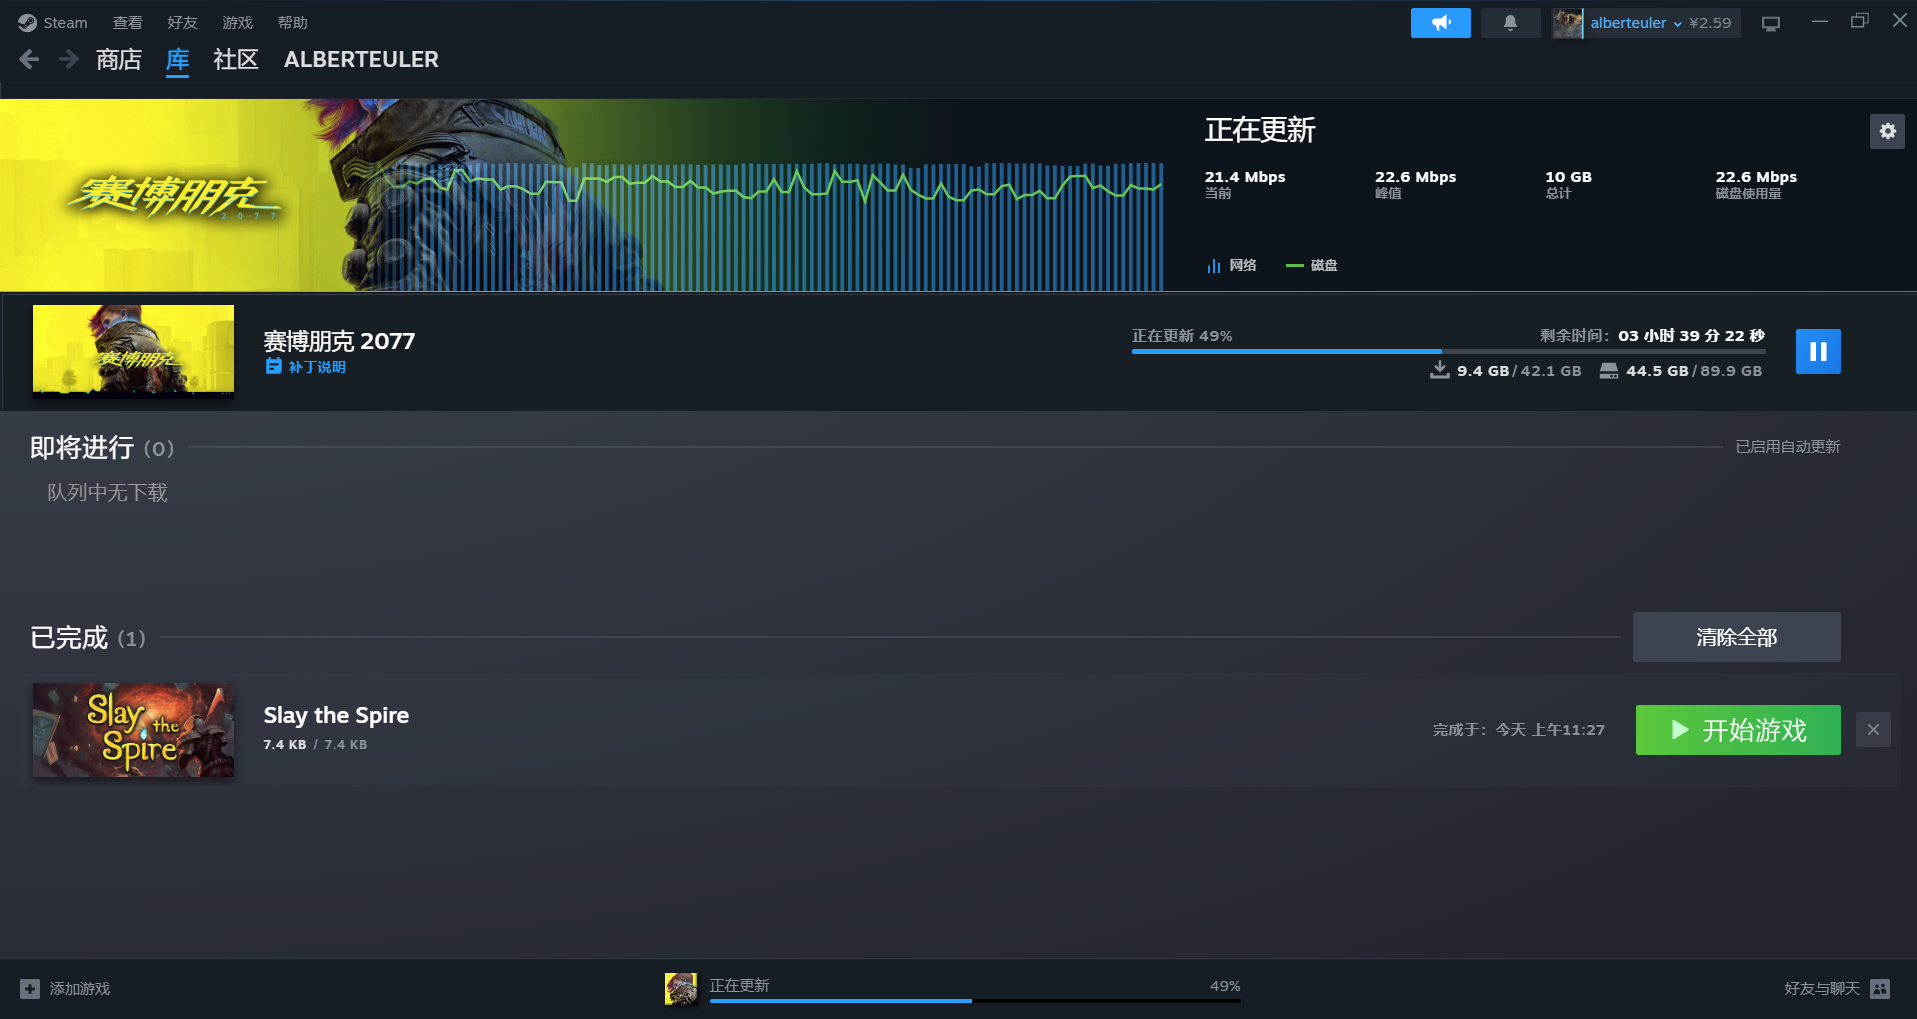
Task: Click the 21.4 Mbps current speed value
Action: (1244, 177)
